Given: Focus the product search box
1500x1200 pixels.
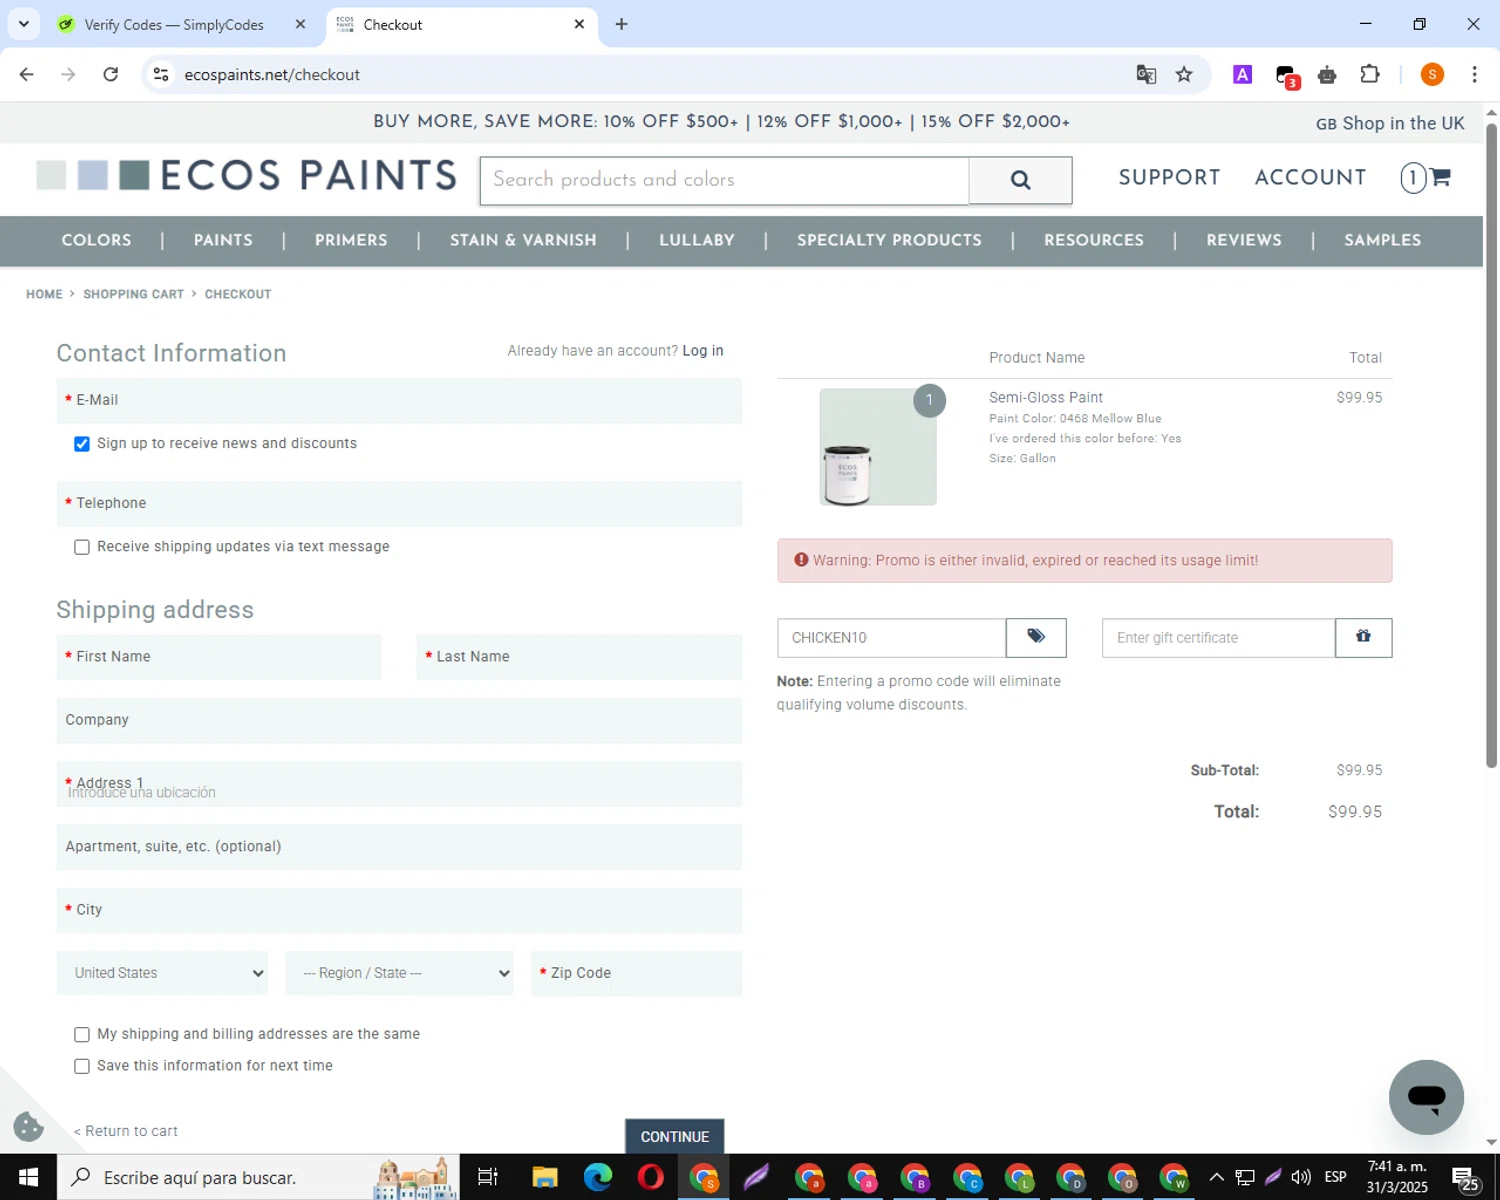Looking at the screenshot, I should click(x=724, y=180).
